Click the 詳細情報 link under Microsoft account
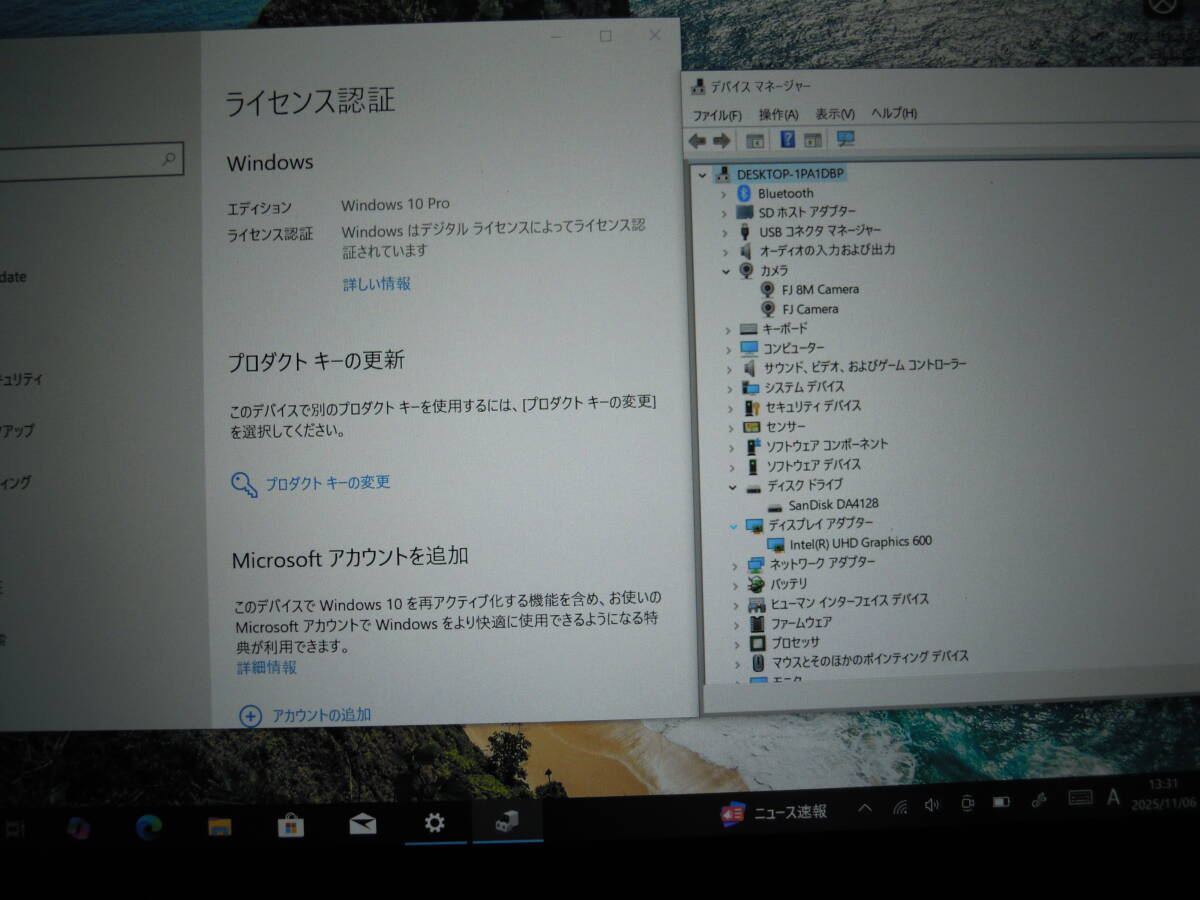 pyautogui.click(x=267, y=667)
